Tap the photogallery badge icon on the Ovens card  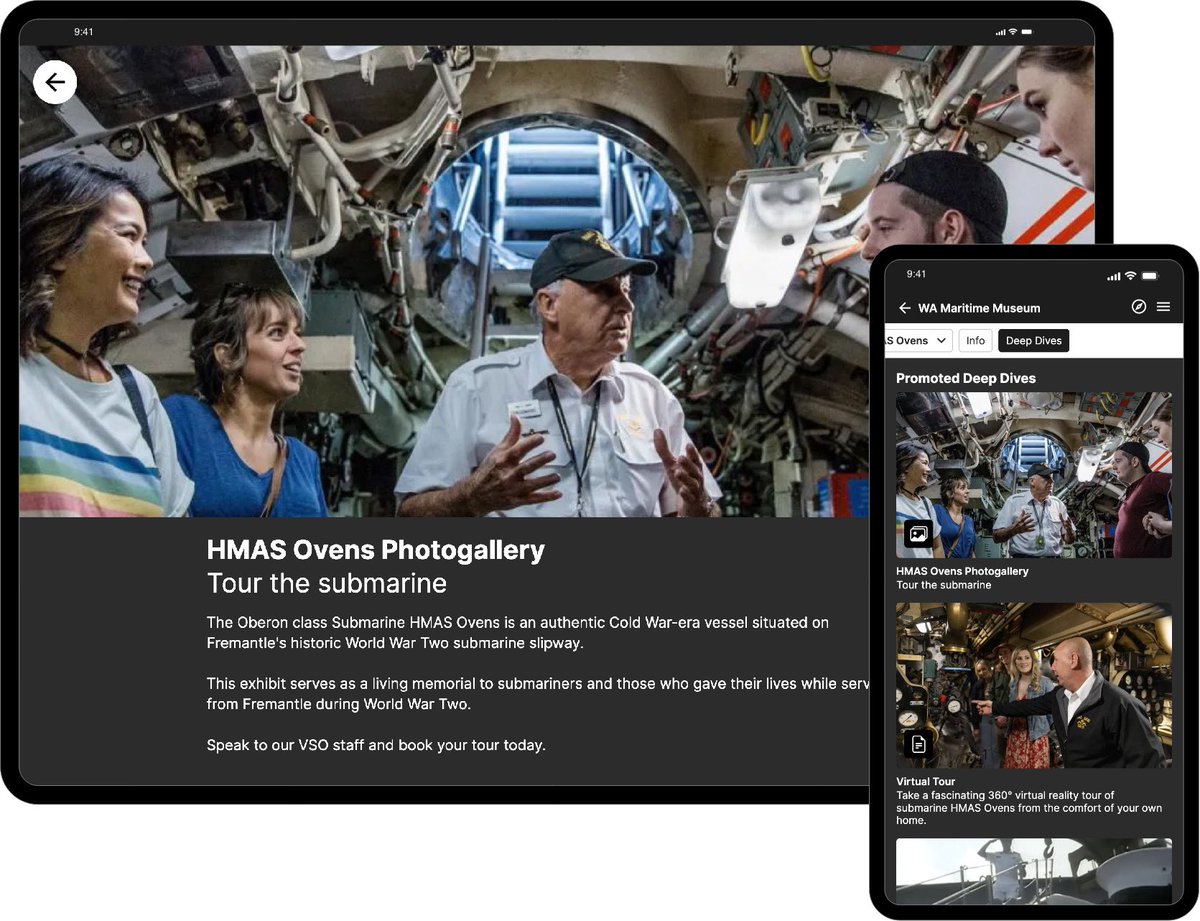(x=917, y=534)
